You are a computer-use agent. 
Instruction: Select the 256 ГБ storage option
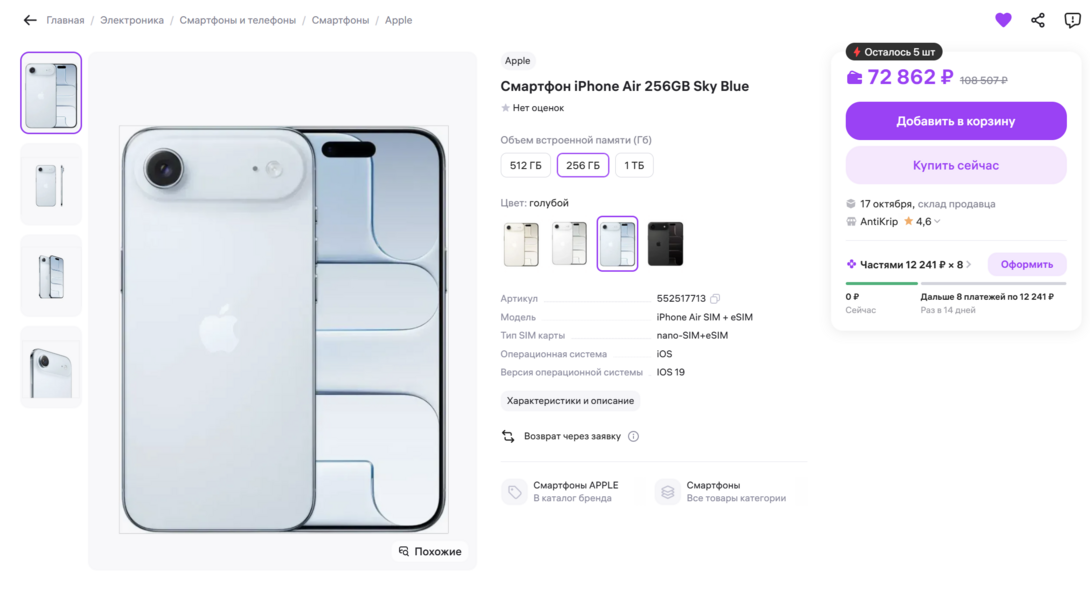coord(582,166)
